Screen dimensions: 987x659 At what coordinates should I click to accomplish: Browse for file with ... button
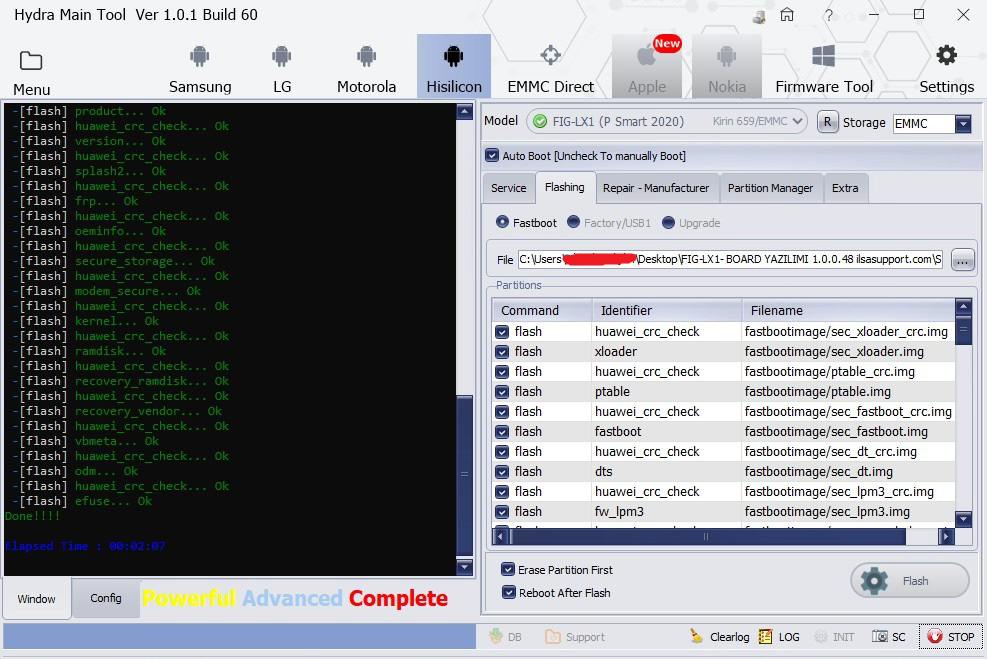[x=962, y=259]
